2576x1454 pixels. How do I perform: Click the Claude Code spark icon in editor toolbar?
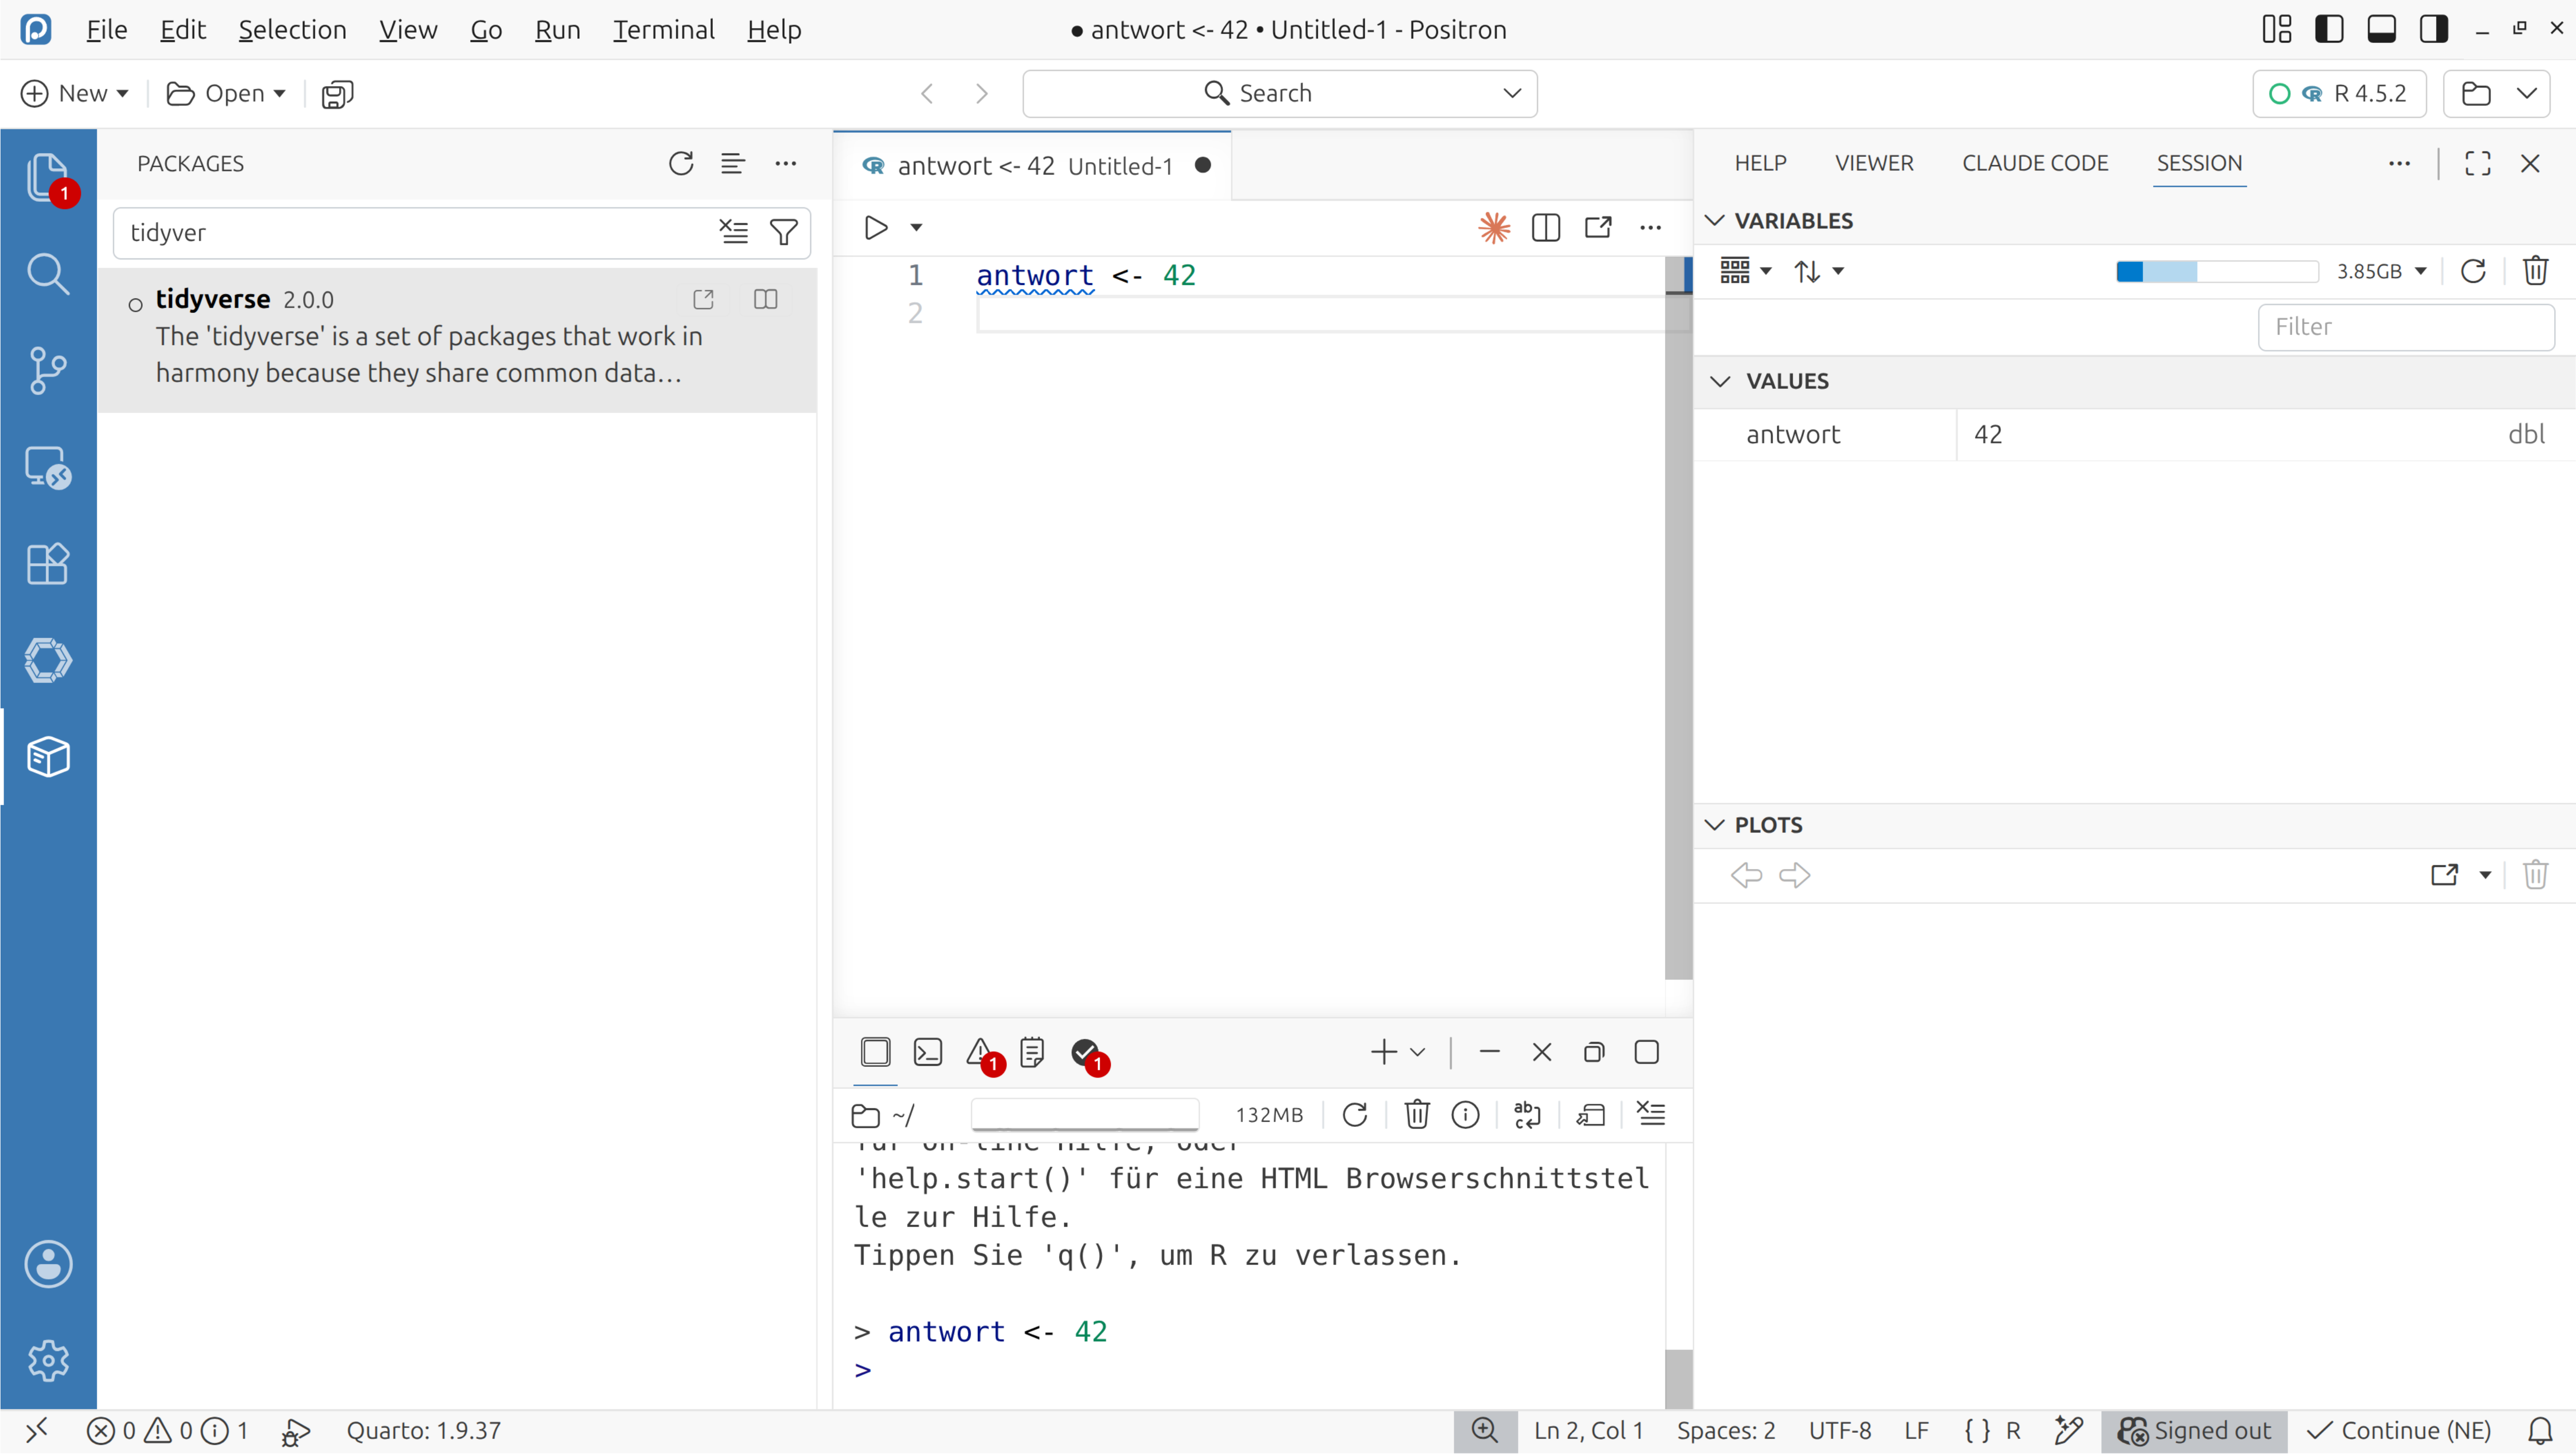click(x=1494, y=228)
